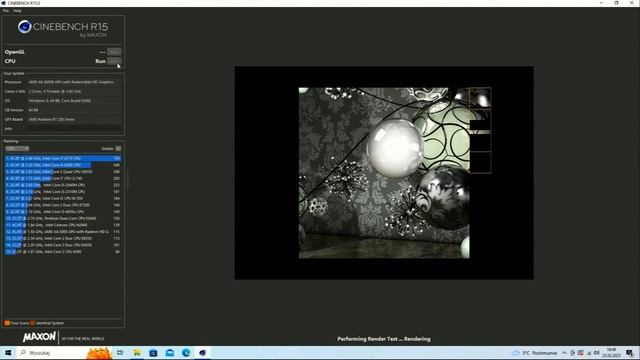Open Microsoft Store from the taskbar
This screenshot has width=640, height=360.
click(x=153, y=353)
